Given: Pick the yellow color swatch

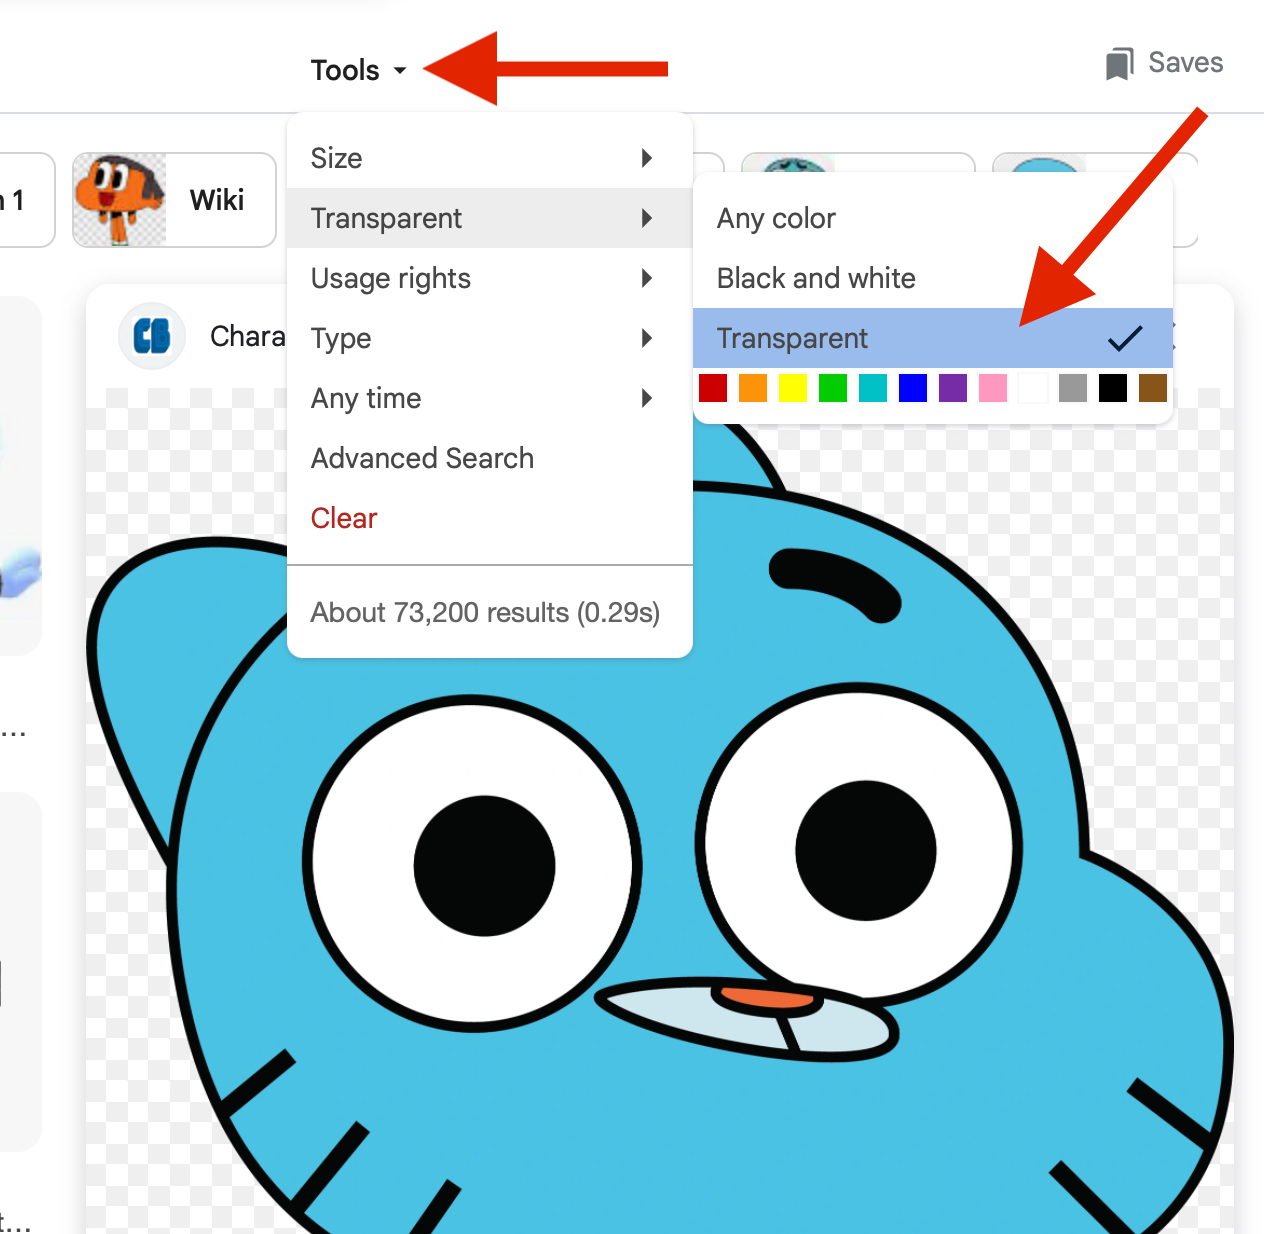Looking at the screenshot, I should pos(793,388).
